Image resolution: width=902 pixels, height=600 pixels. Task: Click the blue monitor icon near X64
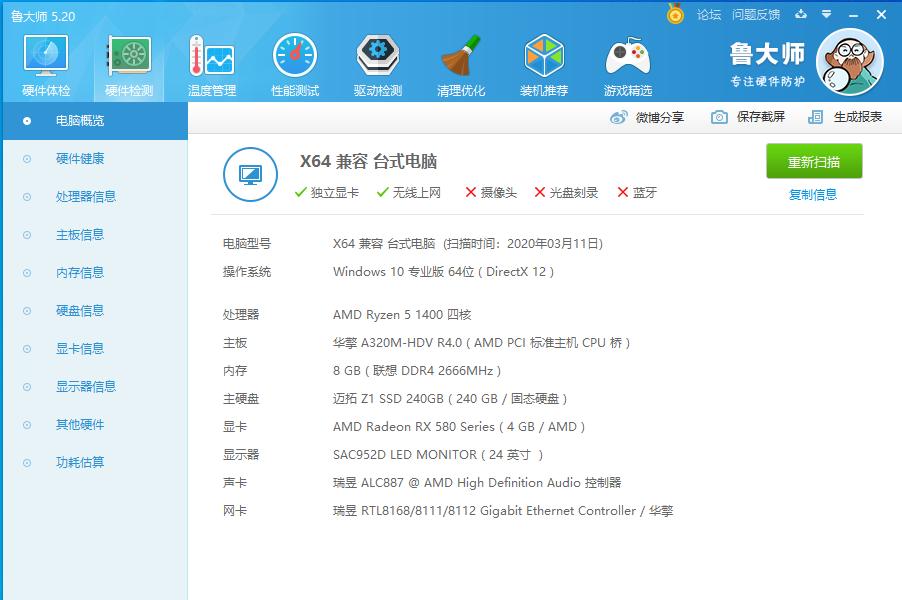click(250, 173)
